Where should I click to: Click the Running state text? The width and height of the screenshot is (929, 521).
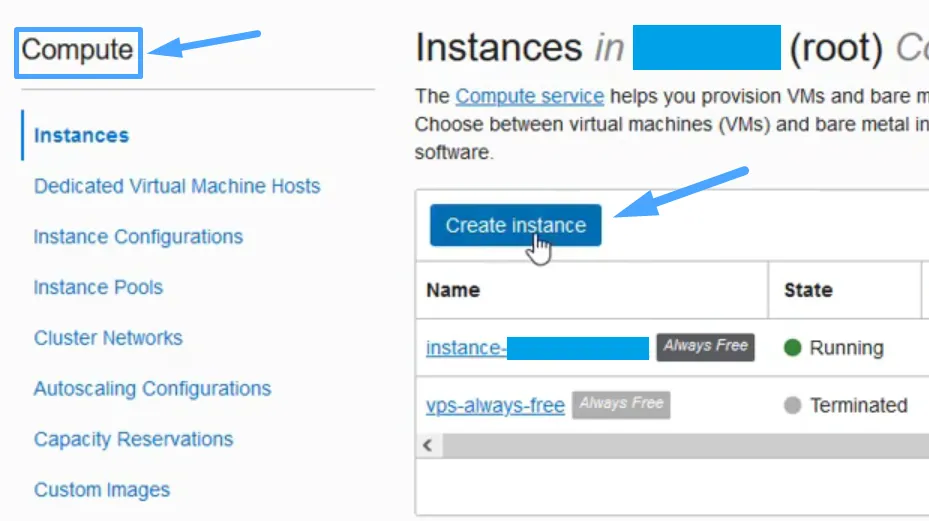(x=846, y=348)
